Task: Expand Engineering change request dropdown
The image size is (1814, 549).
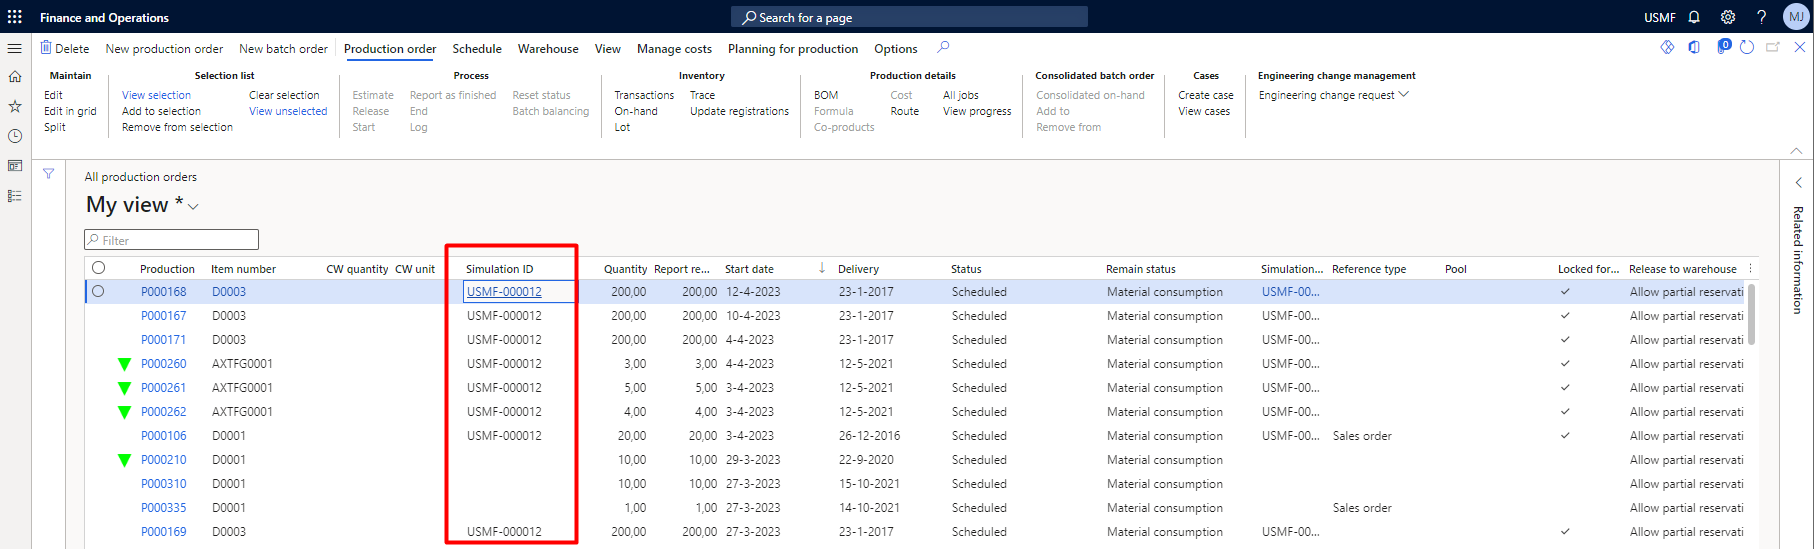Action: point(1404,95)
